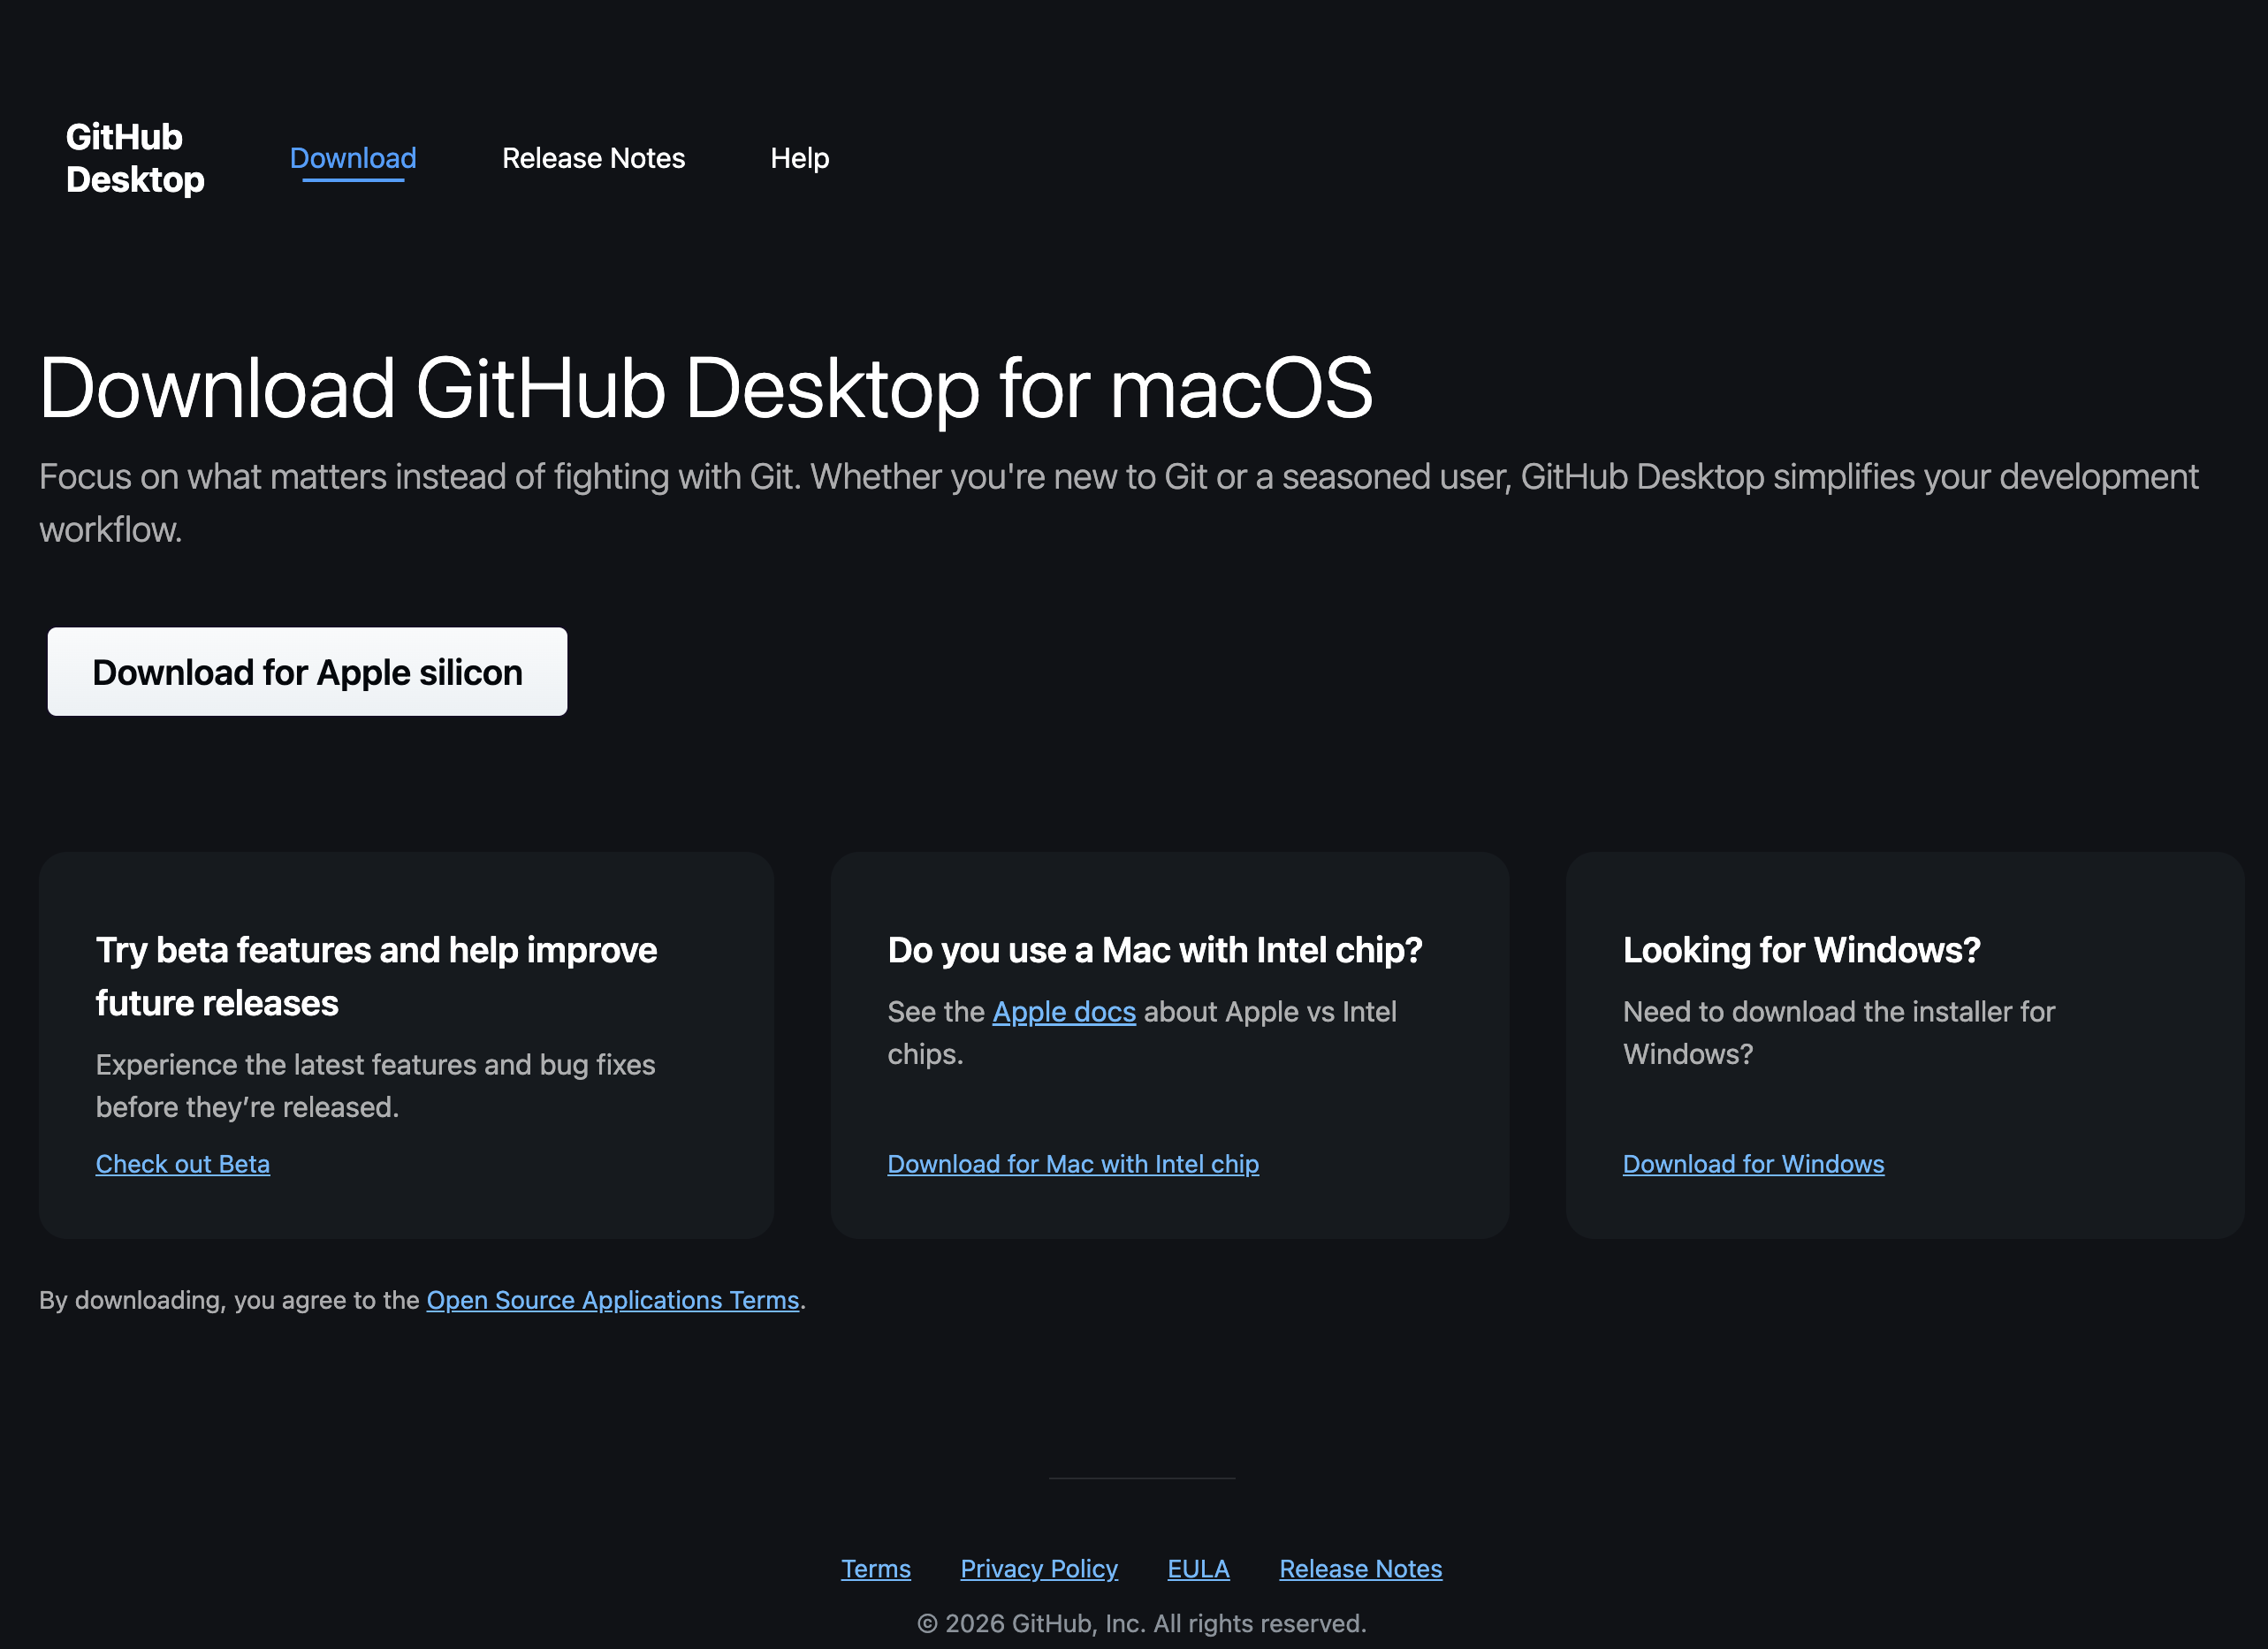
Task: Click the Download for Windows link
Action: tap(1753, 1164)
